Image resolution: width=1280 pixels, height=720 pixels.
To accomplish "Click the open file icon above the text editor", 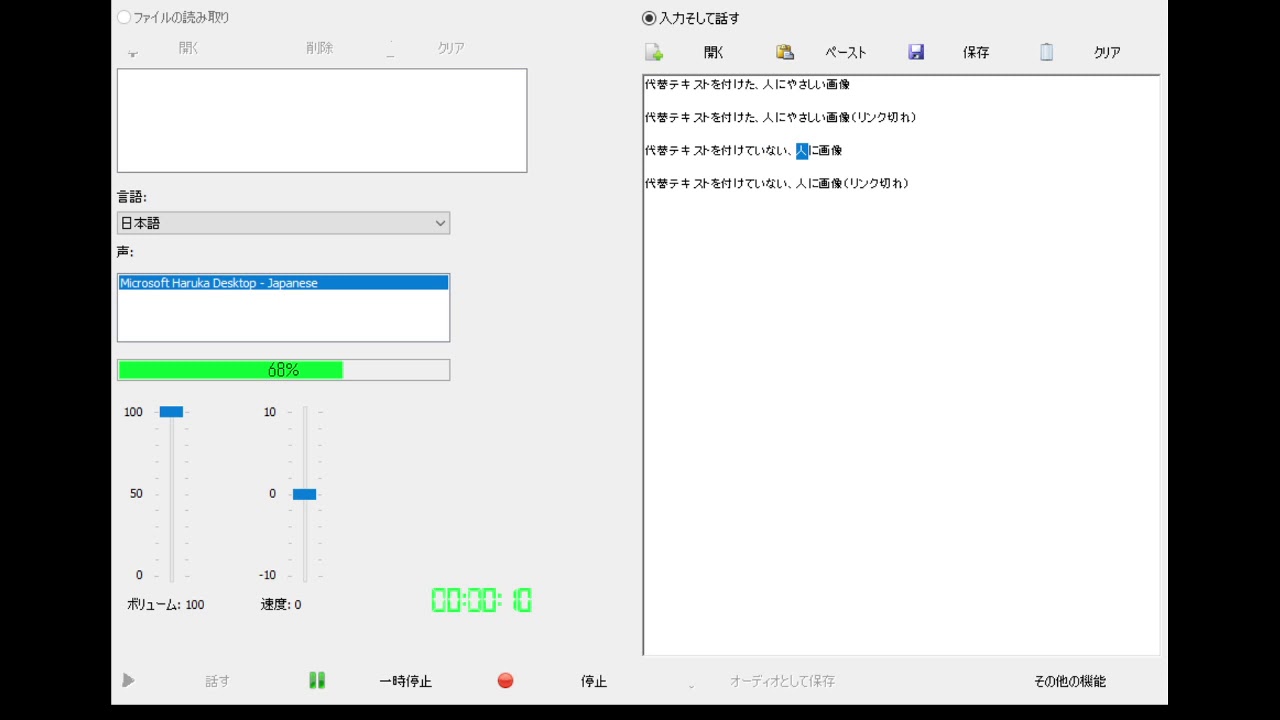I will [654, 52].
